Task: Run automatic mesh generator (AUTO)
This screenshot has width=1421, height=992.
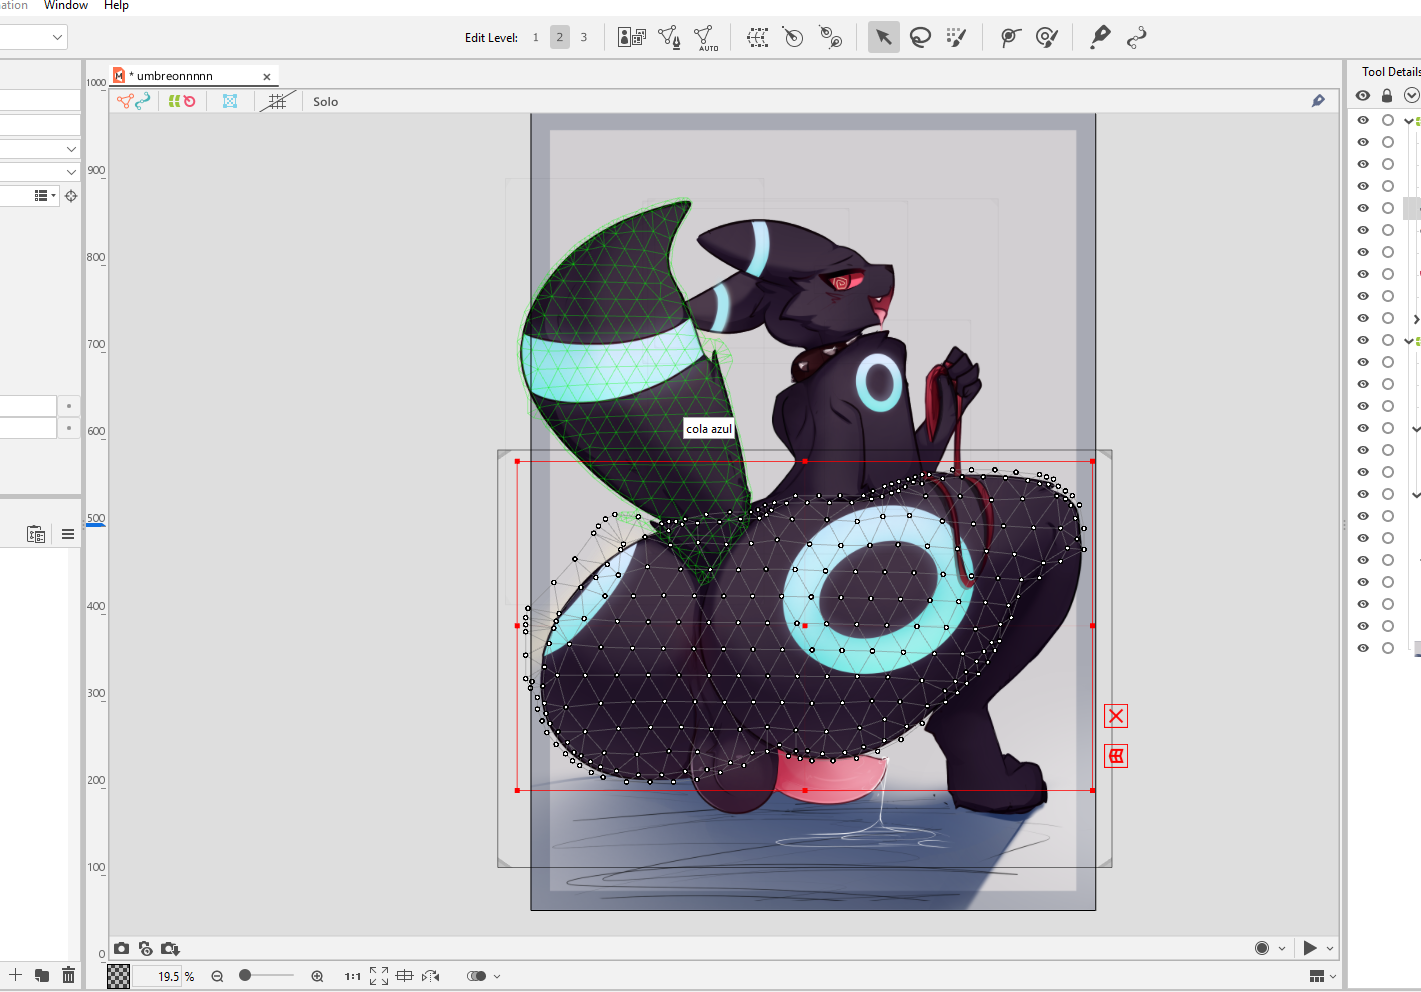Action: click(706, 38)
